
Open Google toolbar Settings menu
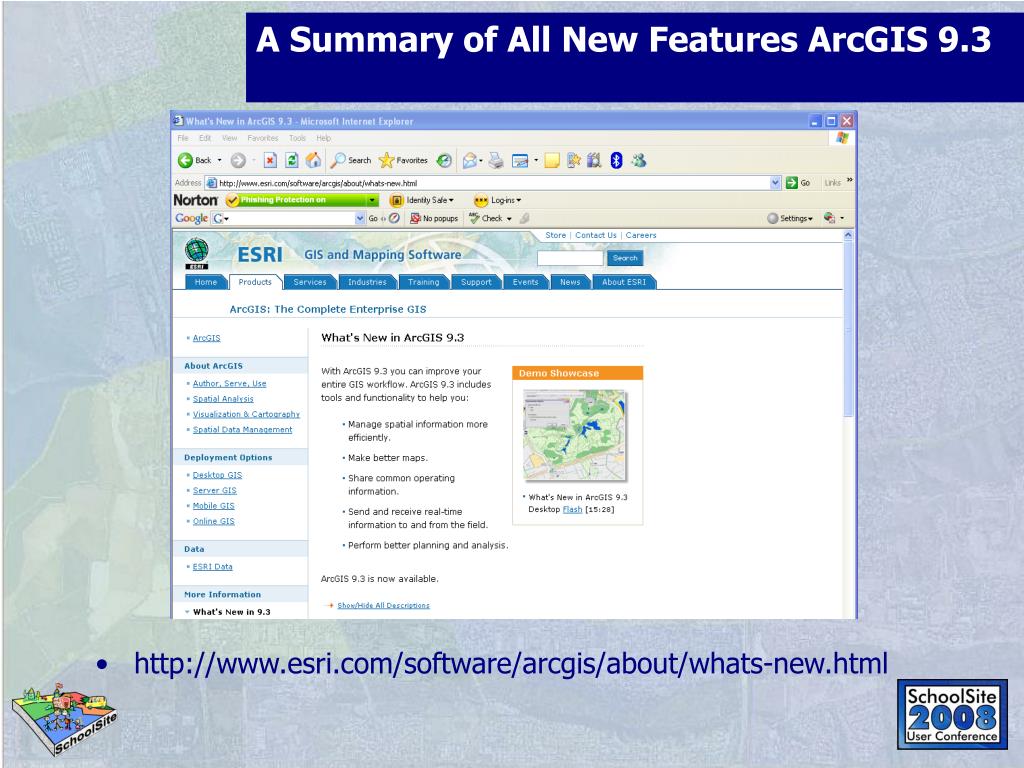point(790,218)
